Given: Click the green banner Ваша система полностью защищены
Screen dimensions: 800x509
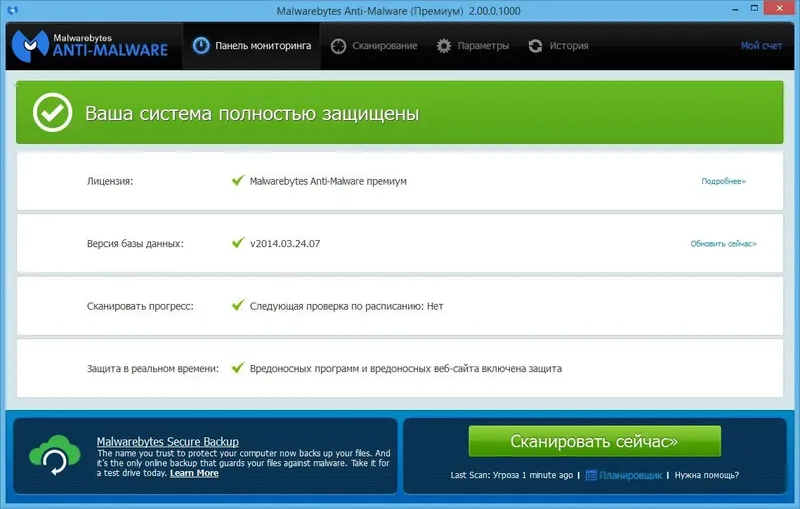Looking at the screenshot, I should tap(399, 112).
